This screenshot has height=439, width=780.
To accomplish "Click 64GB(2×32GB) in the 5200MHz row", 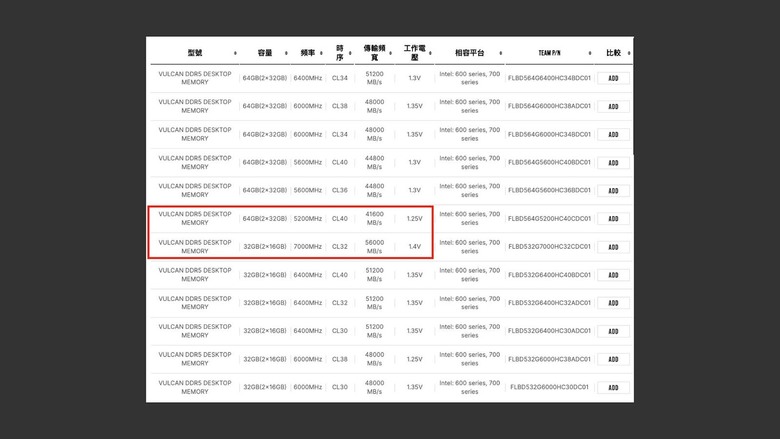I will (x=265, y=218).
